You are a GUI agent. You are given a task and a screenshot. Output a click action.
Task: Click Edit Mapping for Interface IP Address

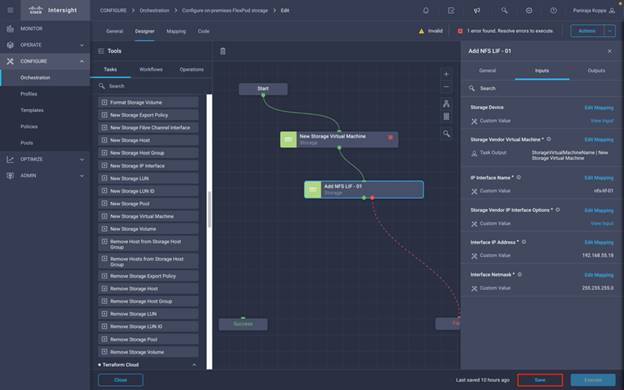tap(599, 242)
